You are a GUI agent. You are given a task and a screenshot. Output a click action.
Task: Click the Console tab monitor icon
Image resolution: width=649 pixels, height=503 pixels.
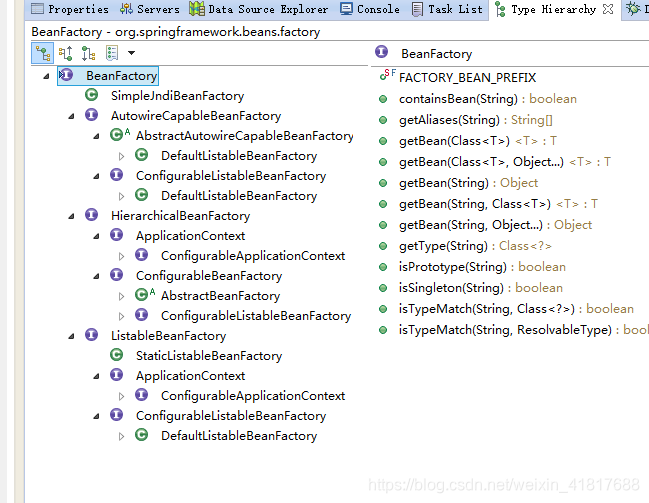coord(346,9)
